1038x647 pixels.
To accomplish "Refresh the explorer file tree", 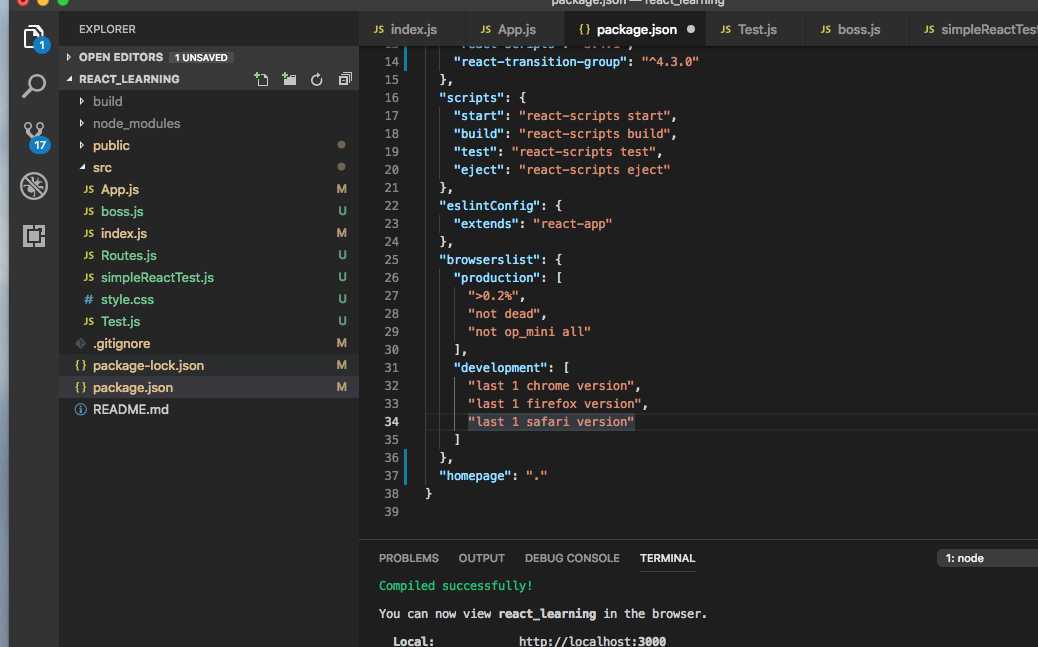I will (x=317, y=79).
